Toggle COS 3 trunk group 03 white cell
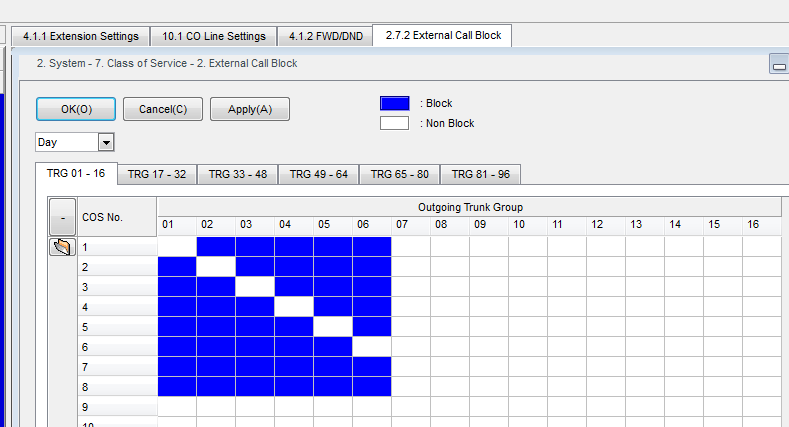This screenshot has height=427, width=789. (x=255, y=287)
